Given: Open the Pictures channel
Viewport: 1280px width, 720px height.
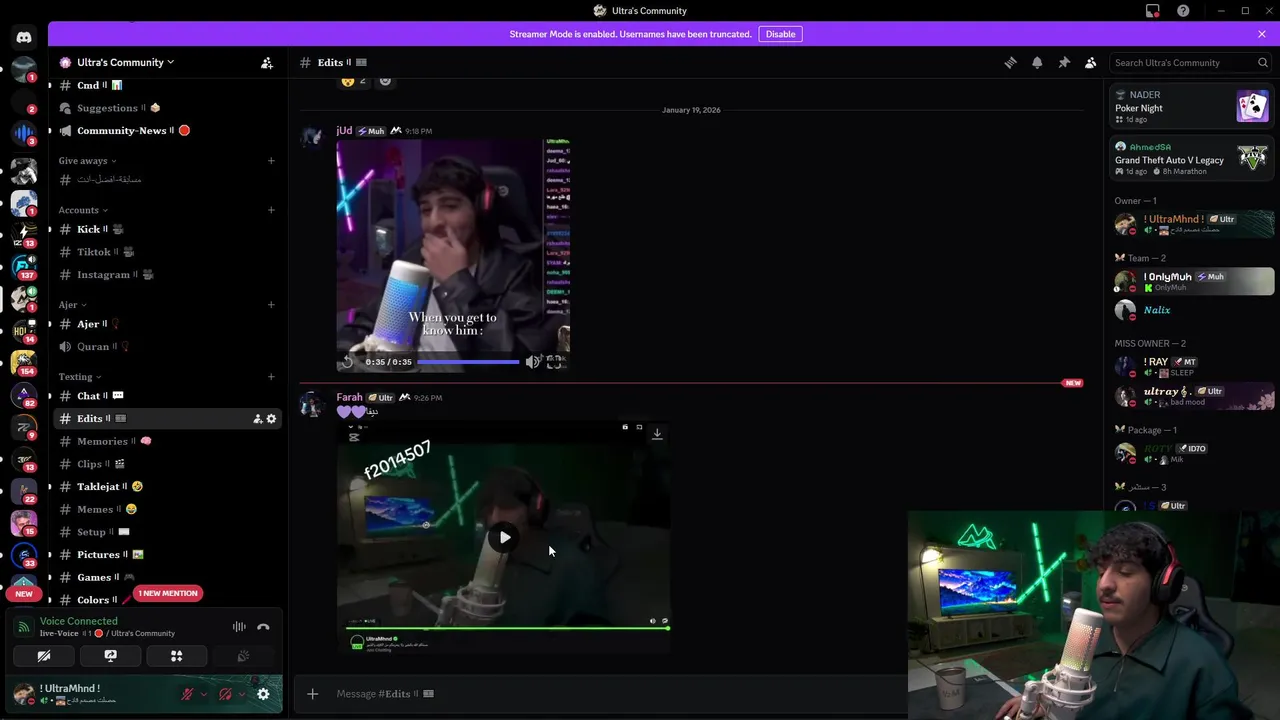Looking at the screenshot, I should coord(166,554).
